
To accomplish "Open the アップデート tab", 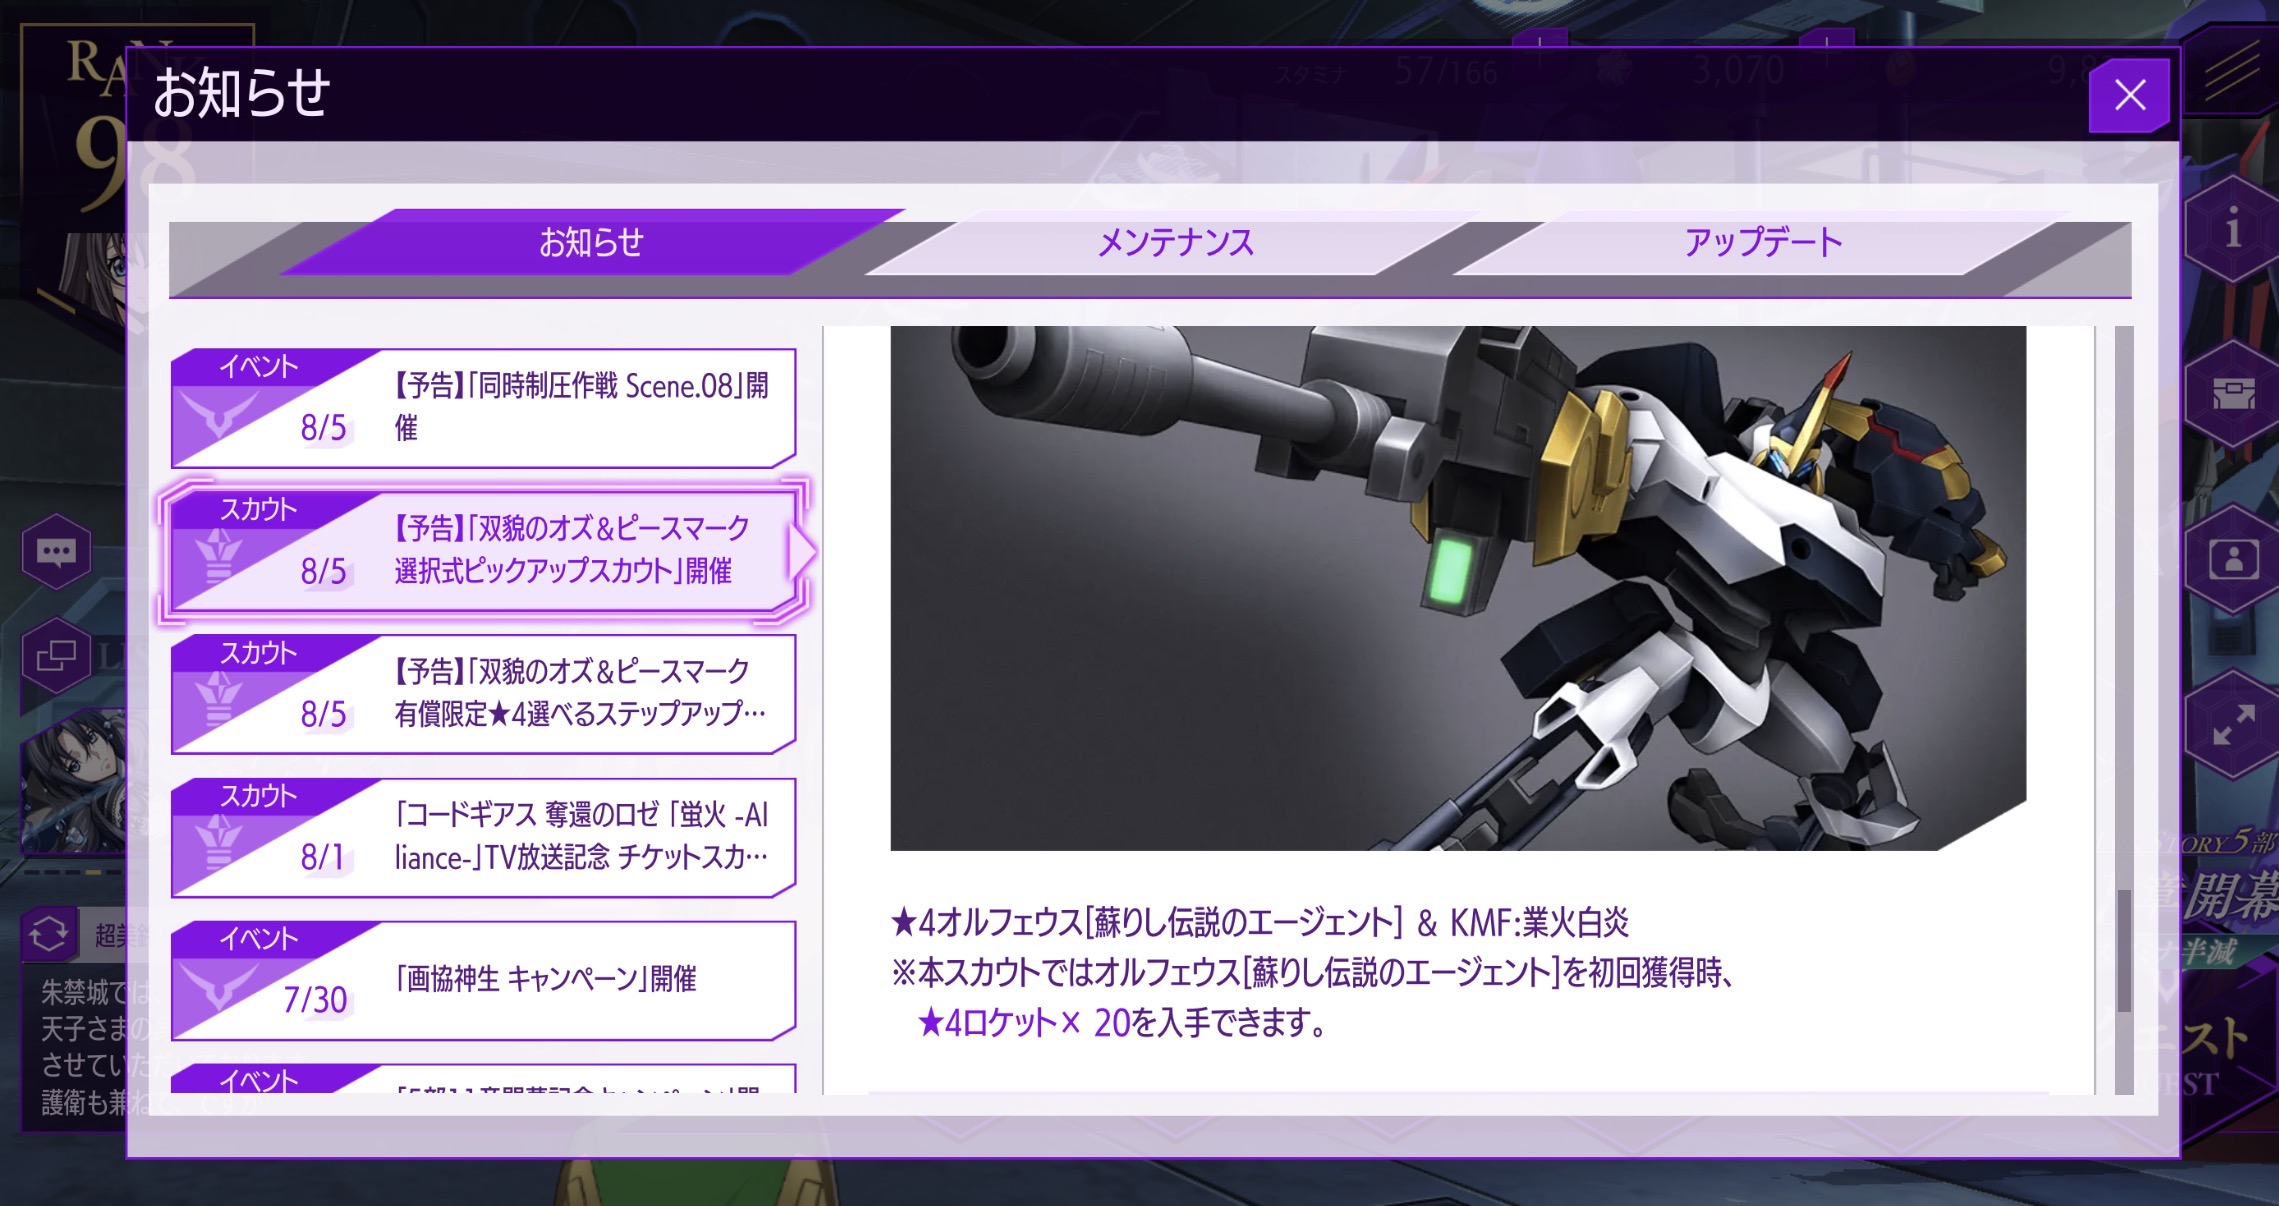I will [x=1762, y=242].
